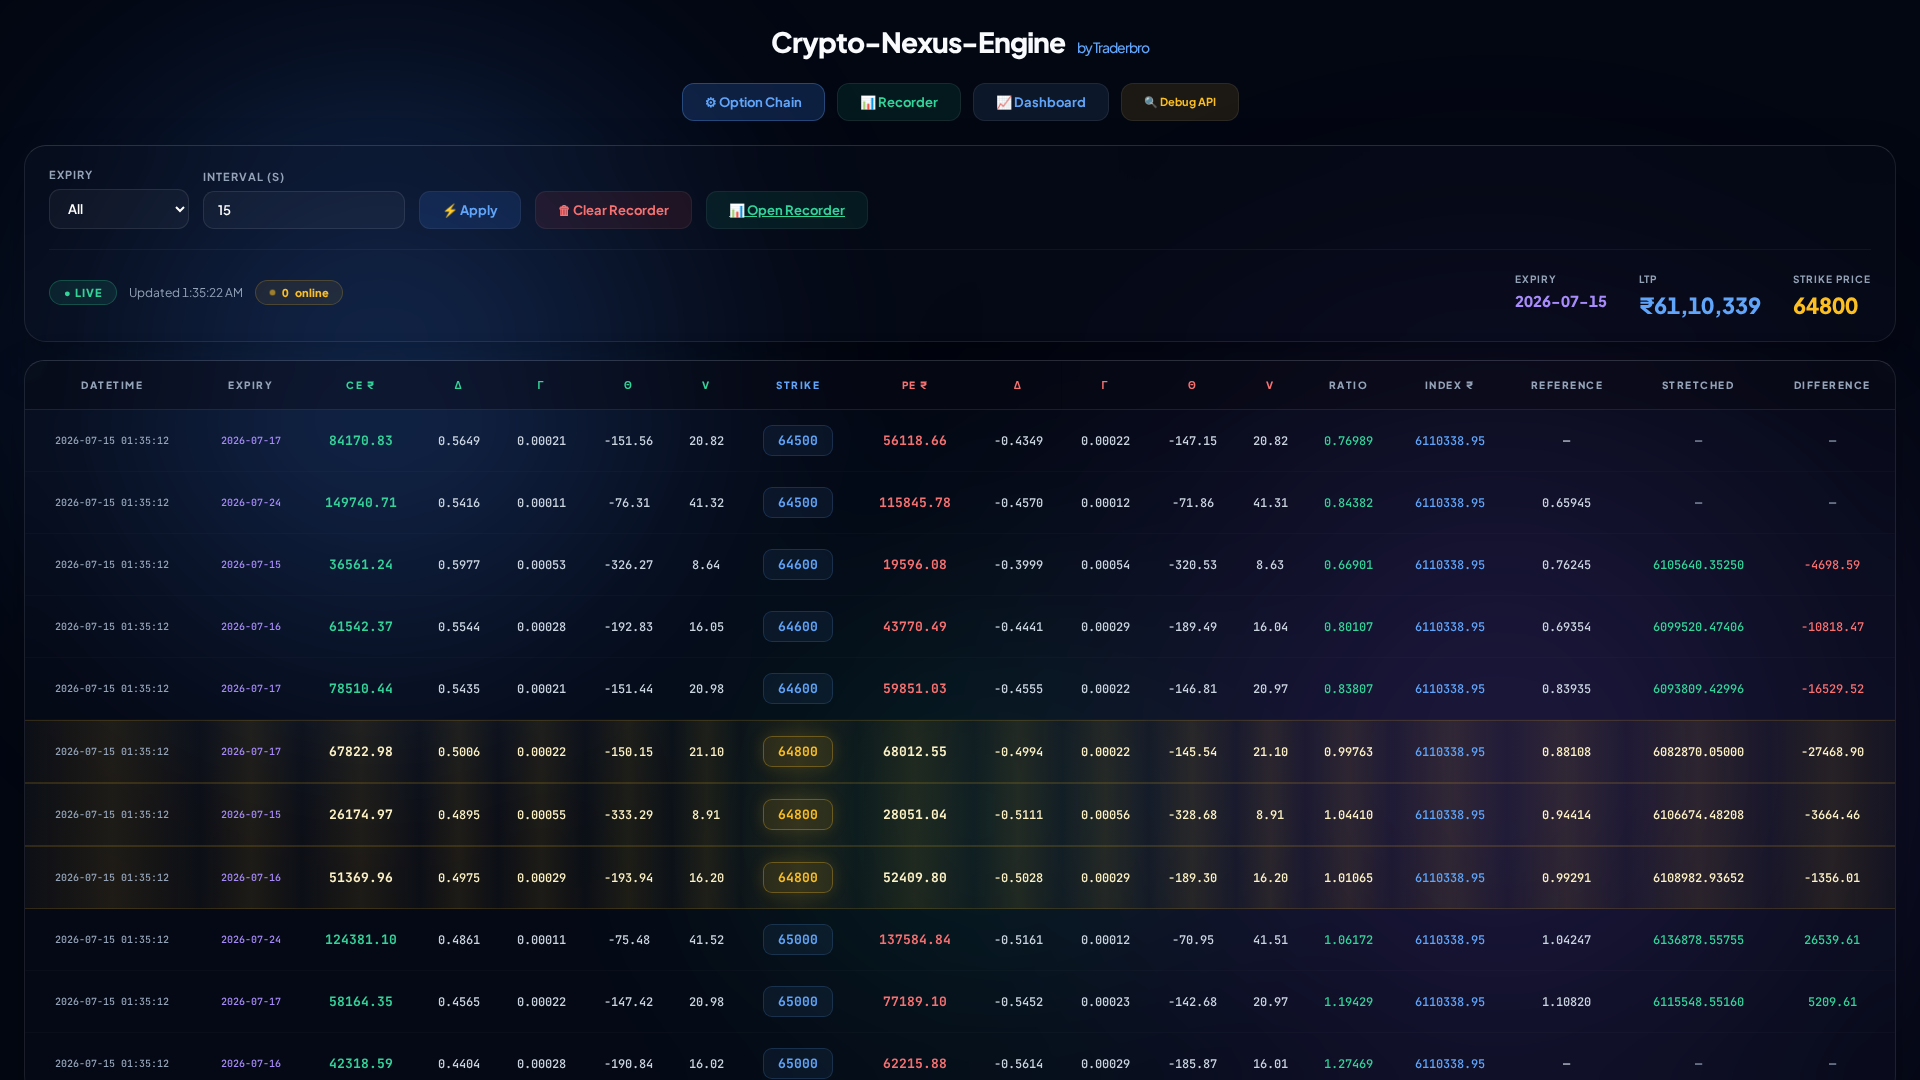Click strike 64500 in the 2026-07-24 row
This screenshot has width=1920, height=1080.
[x=798, y=503]
